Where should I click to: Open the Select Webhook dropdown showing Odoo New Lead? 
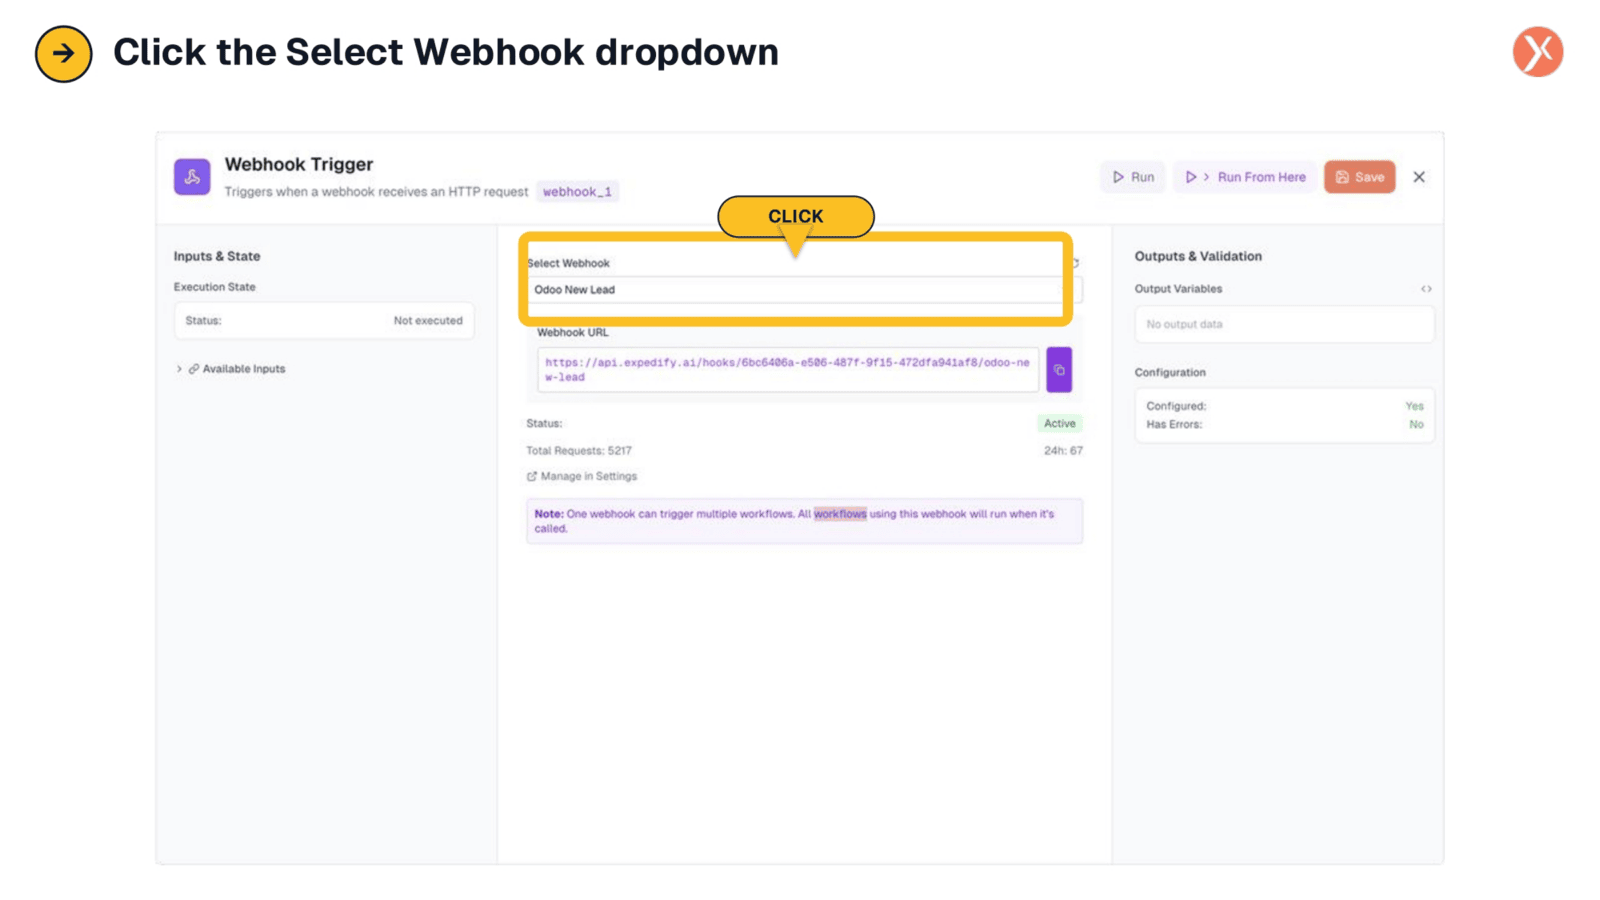coord(804,290)
